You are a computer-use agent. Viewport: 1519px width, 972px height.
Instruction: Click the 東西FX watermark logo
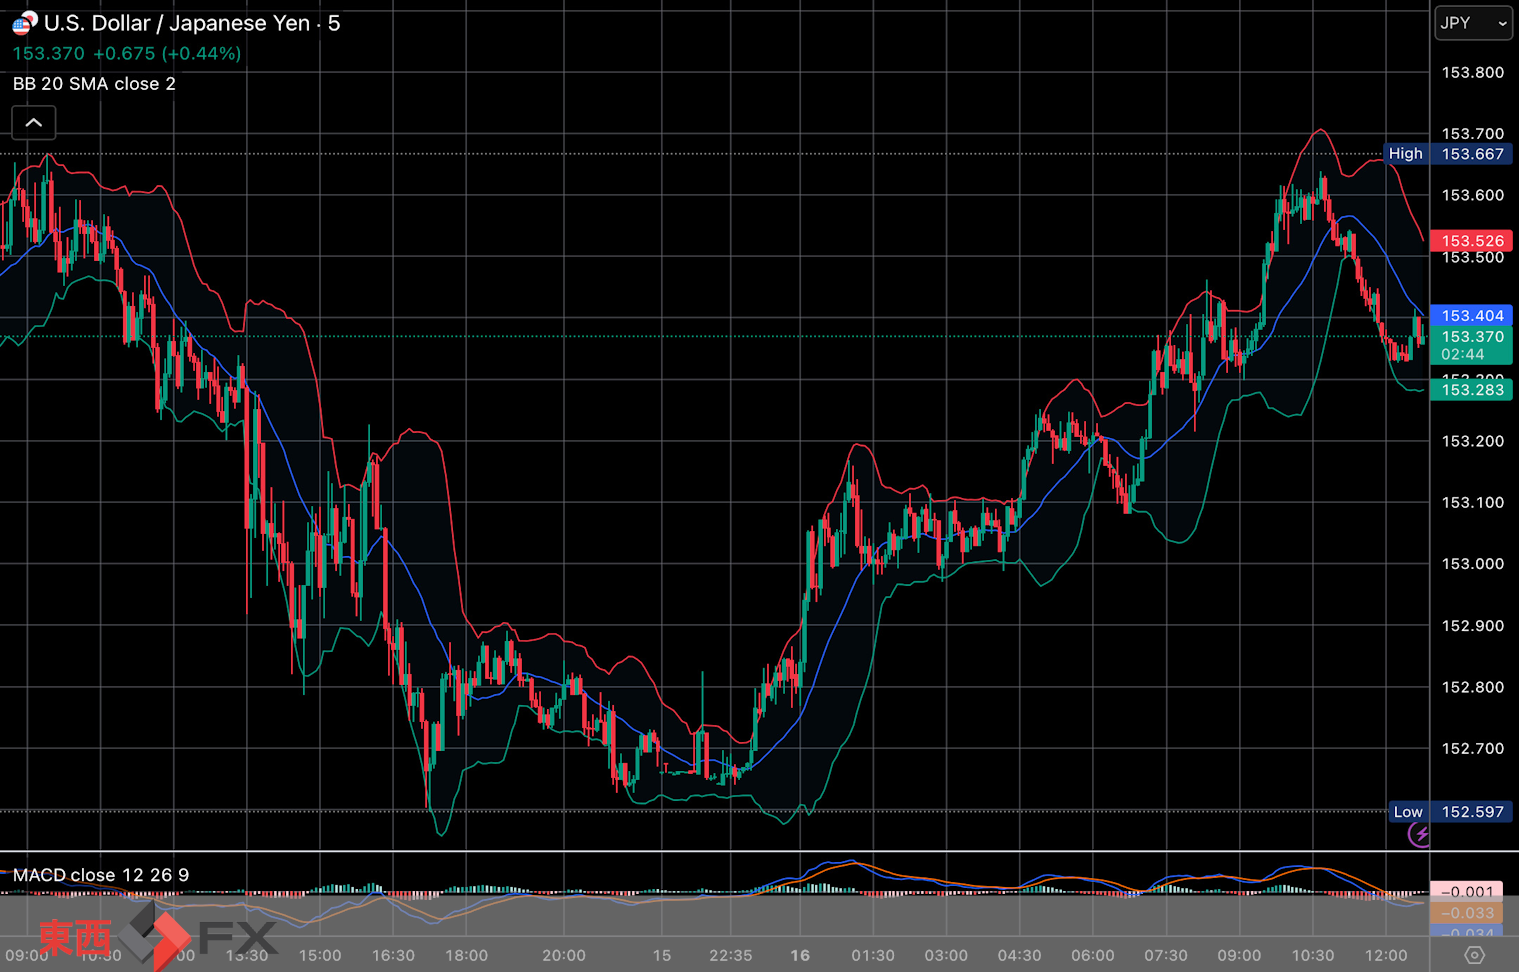(x=155, y=937)
